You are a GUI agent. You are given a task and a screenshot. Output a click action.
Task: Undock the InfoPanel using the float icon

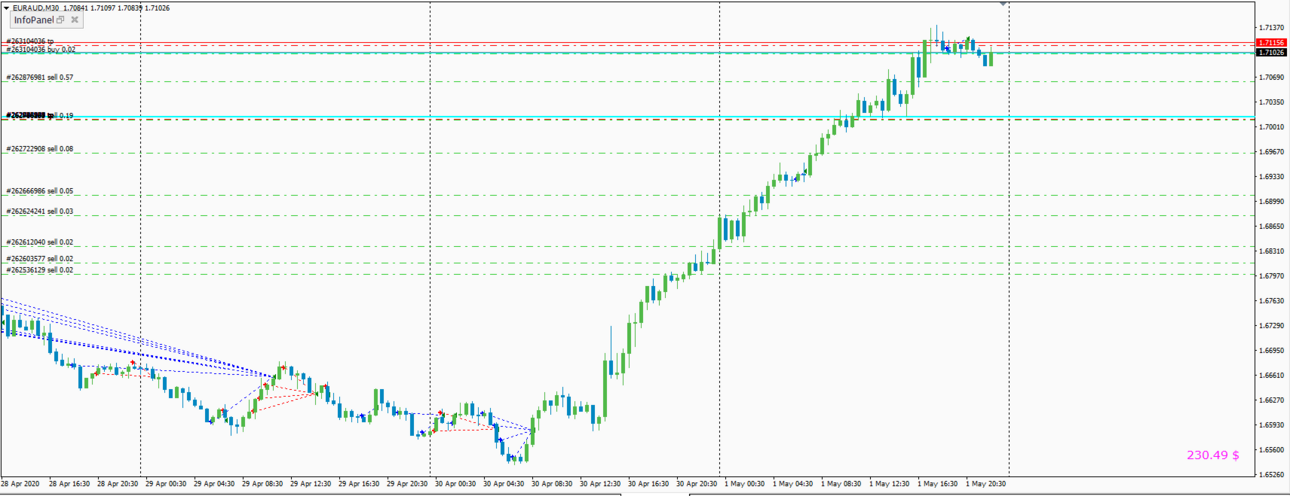pos(61,20)
